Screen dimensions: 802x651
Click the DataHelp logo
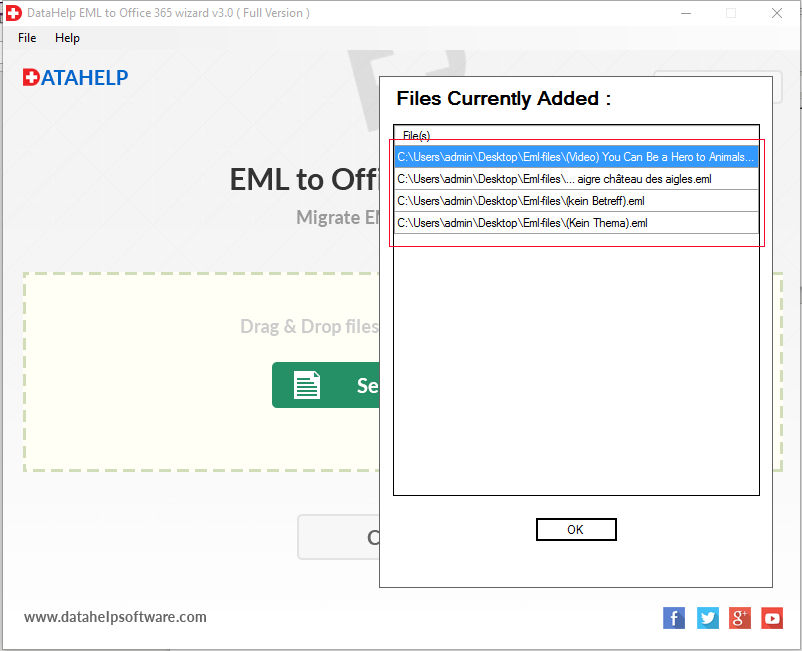(x=75, y=78)
